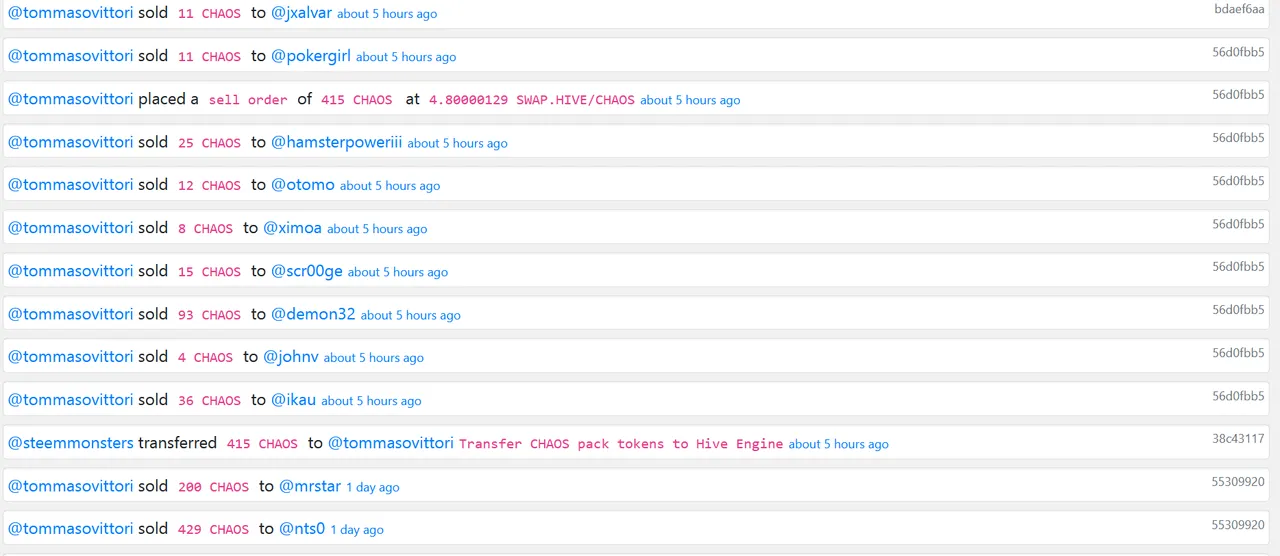Select the '4 CHAOS' amount text
Image resolution: width=1280 pixels, height=556 pixels.
(205, 358)
